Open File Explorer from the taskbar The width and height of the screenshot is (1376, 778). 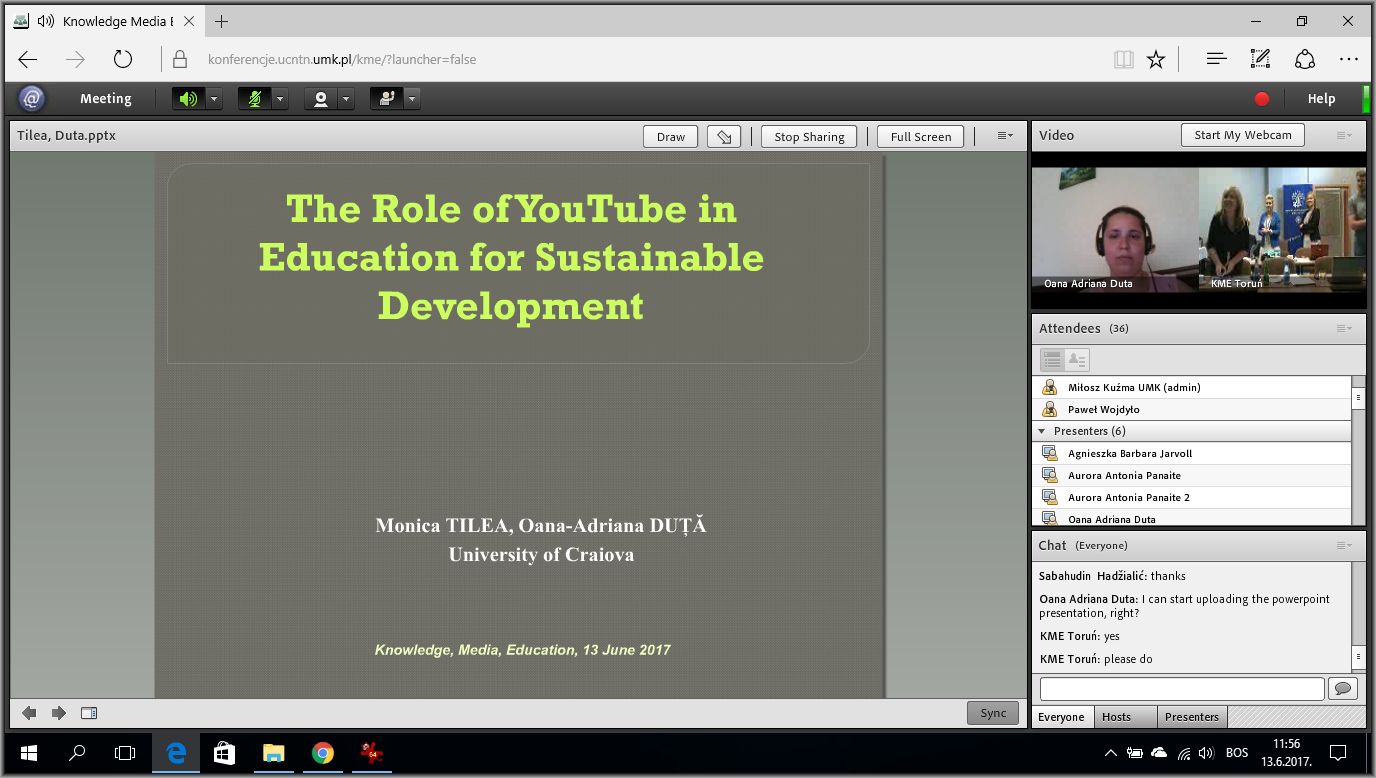274,753
